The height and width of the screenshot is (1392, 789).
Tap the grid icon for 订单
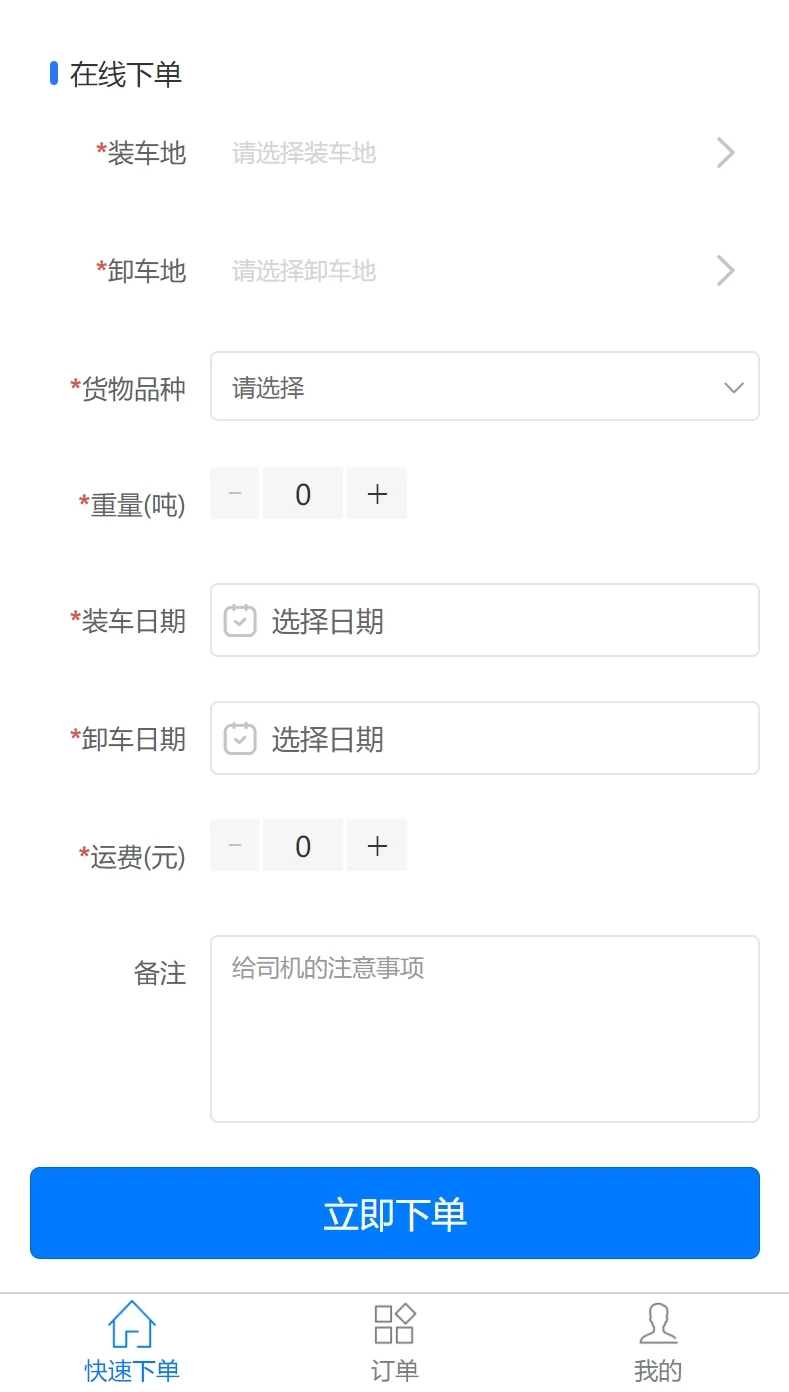tap(394, 1322)
